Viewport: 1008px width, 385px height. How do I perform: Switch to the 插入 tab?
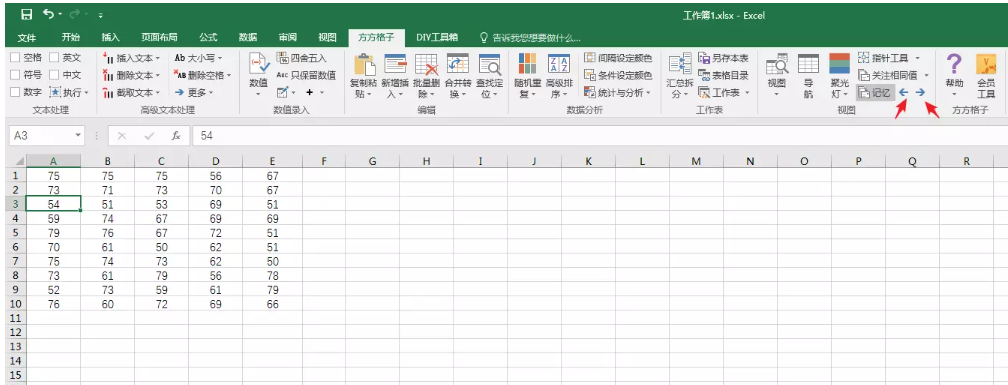[111, 37]
